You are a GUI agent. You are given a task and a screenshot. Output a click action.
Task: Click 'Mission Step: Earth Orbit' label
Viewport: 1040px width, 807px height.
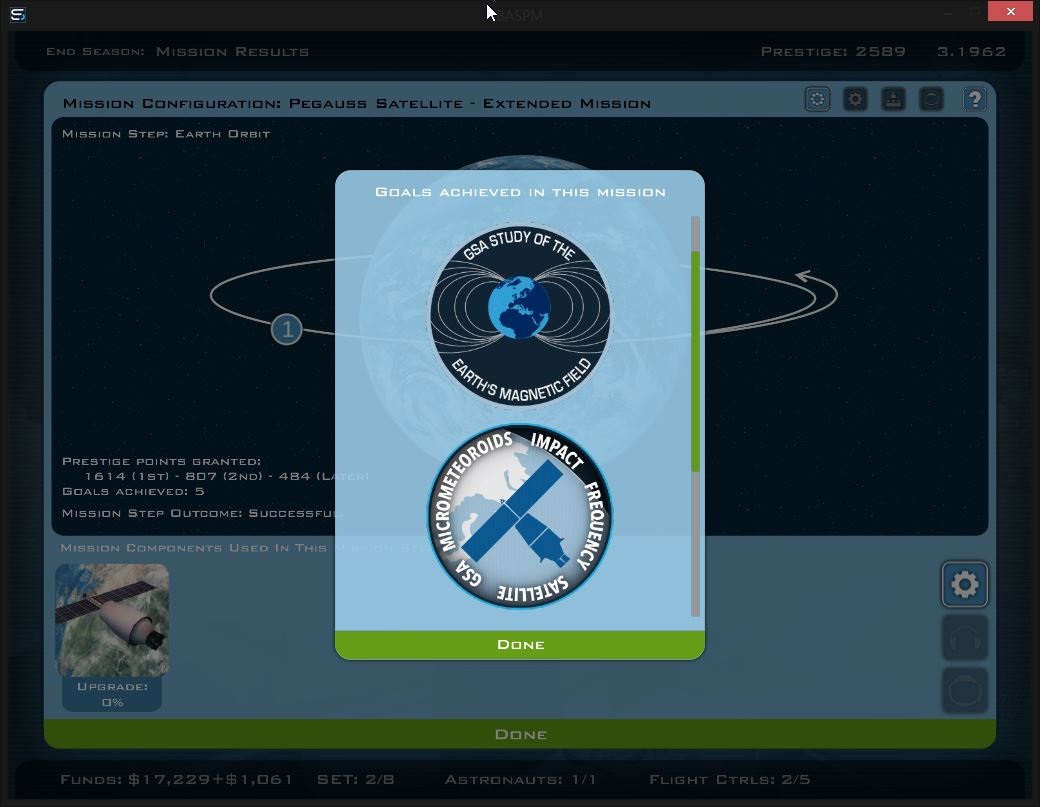[x=166, y=134]
